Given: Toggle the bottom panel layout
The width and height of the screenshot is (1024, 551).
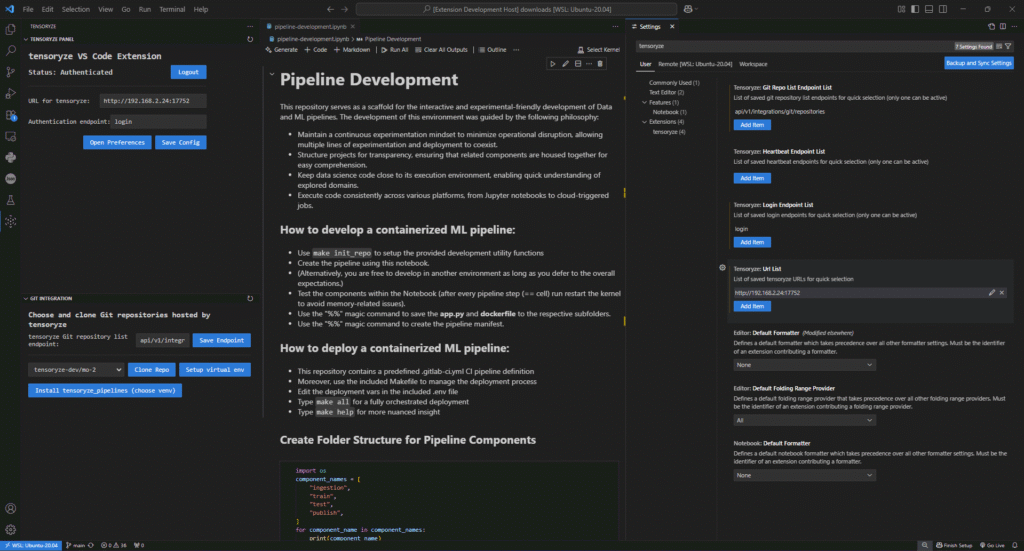Looking at the screenshot, I should (929, 9).
